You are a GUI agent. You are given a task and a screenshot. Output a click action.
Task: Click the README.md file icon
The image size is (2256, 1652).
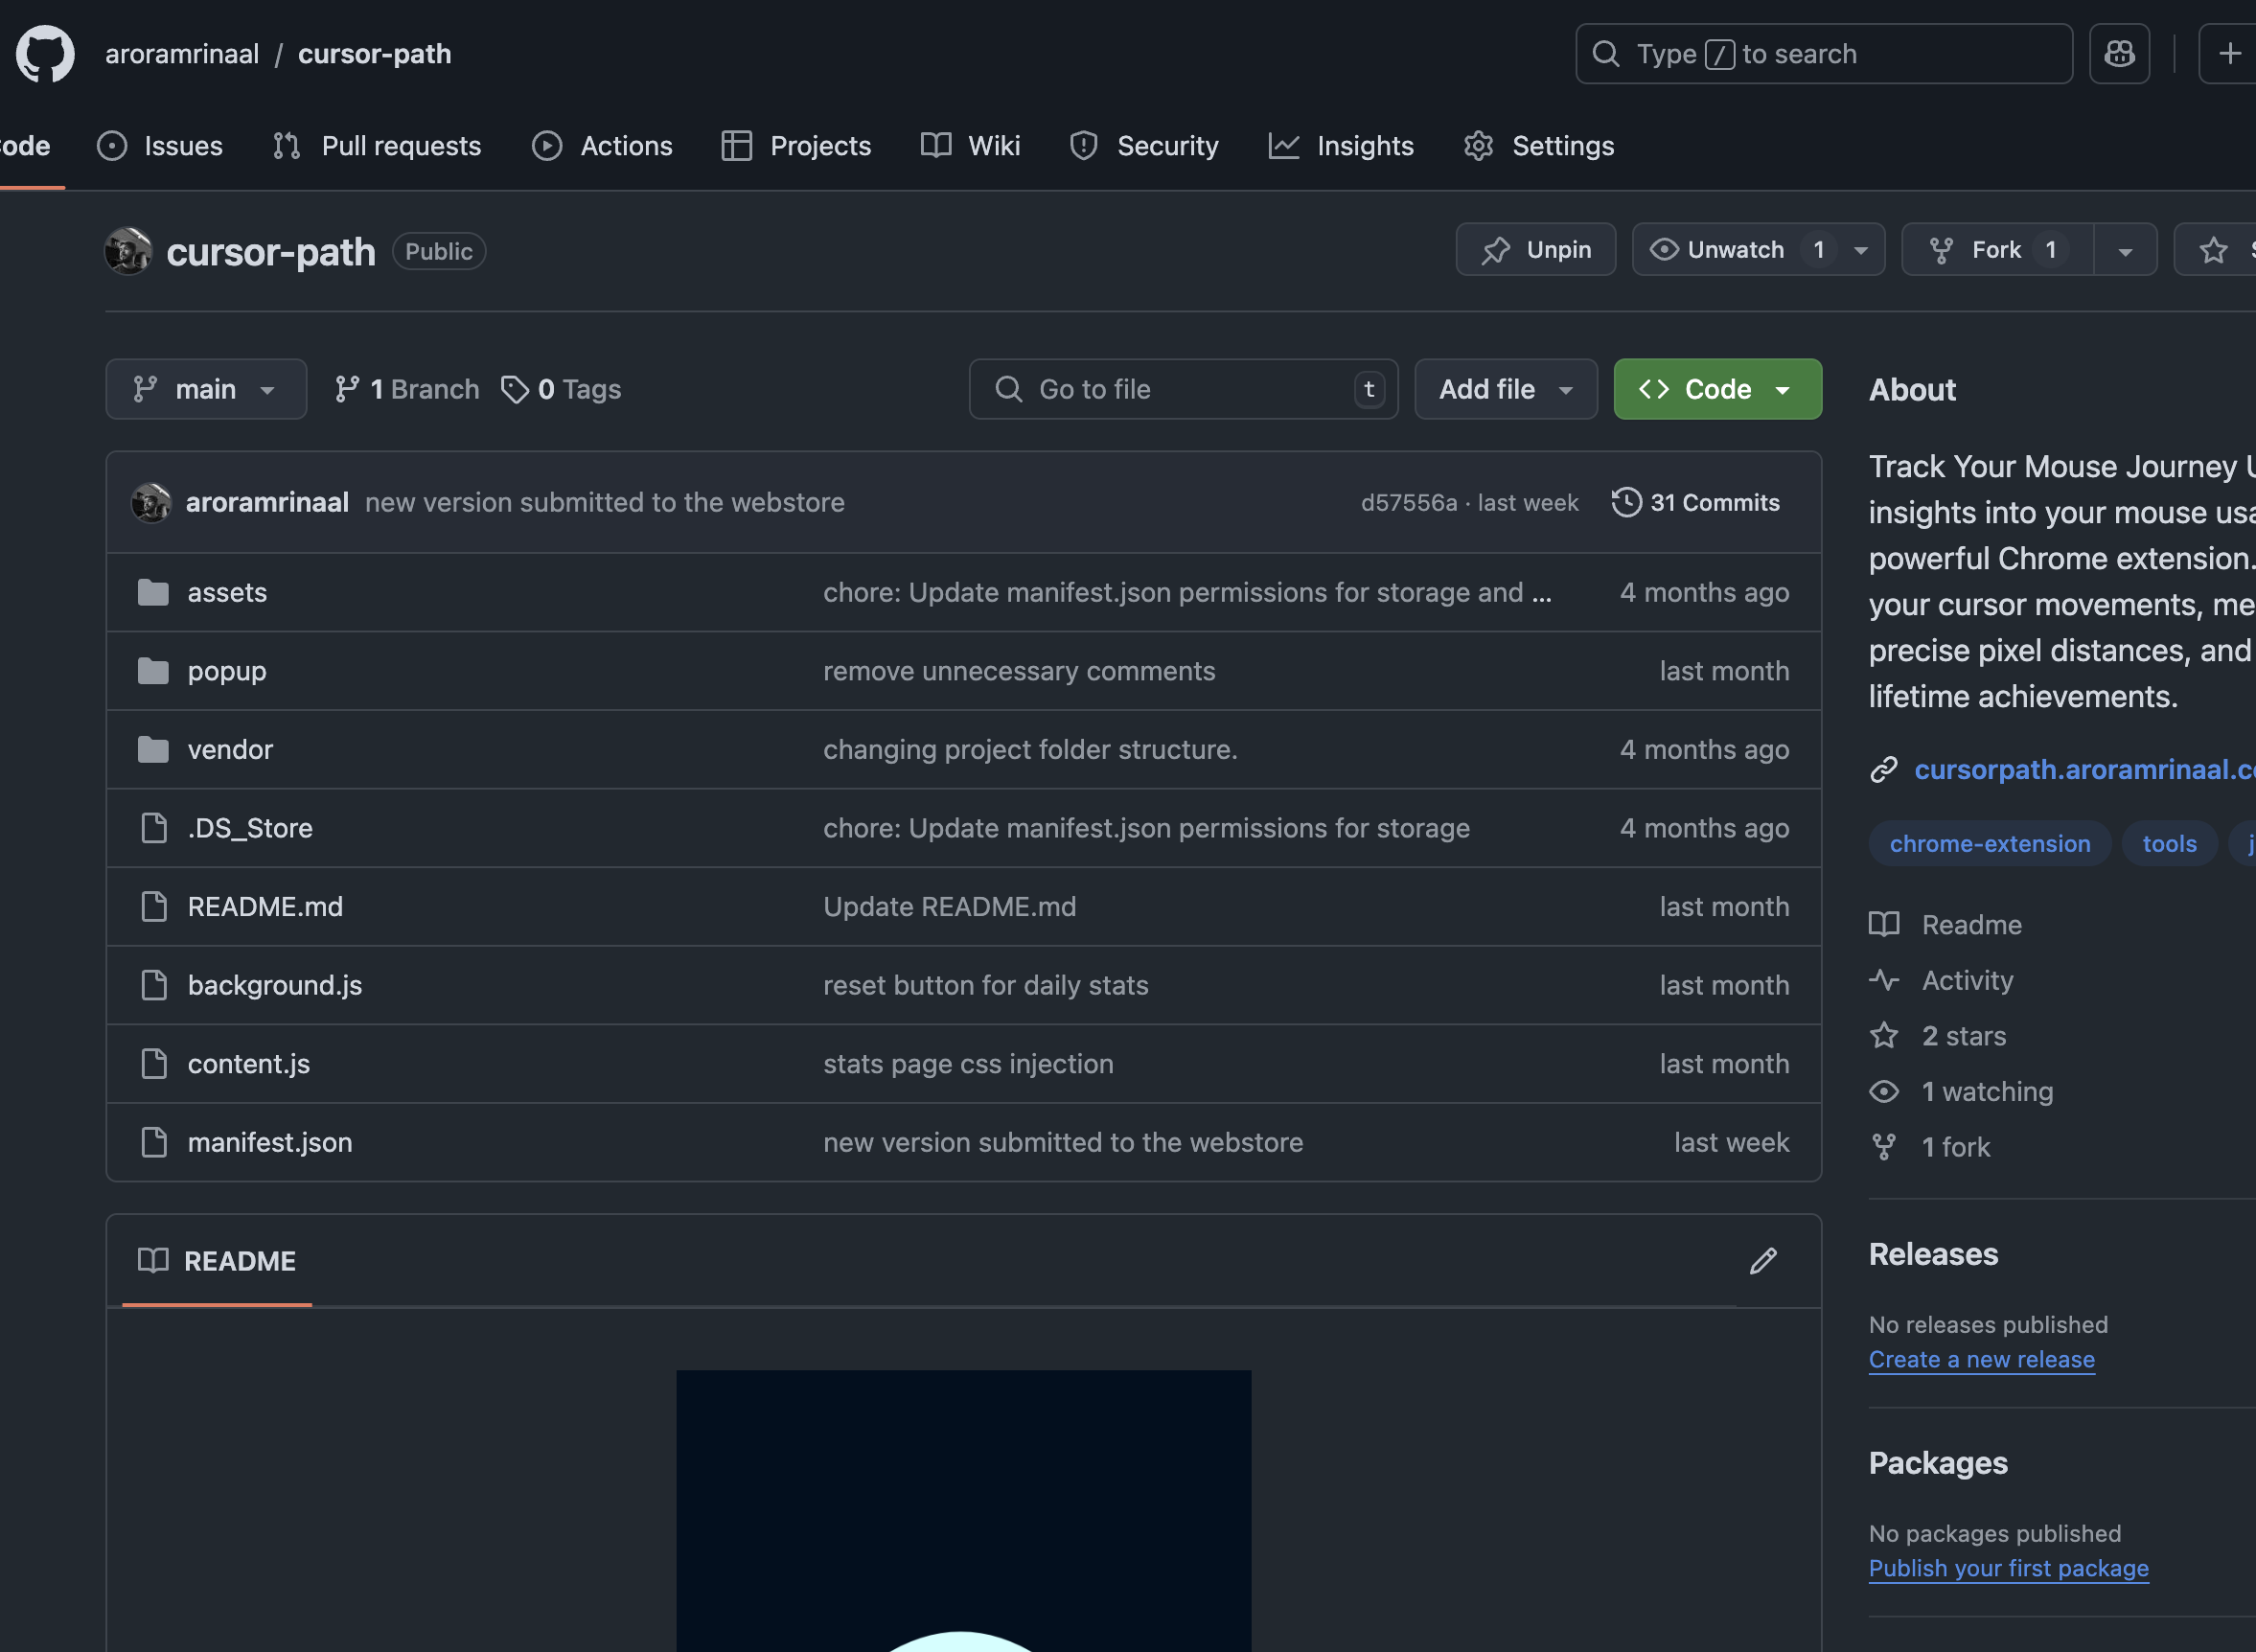pos(154,907)
